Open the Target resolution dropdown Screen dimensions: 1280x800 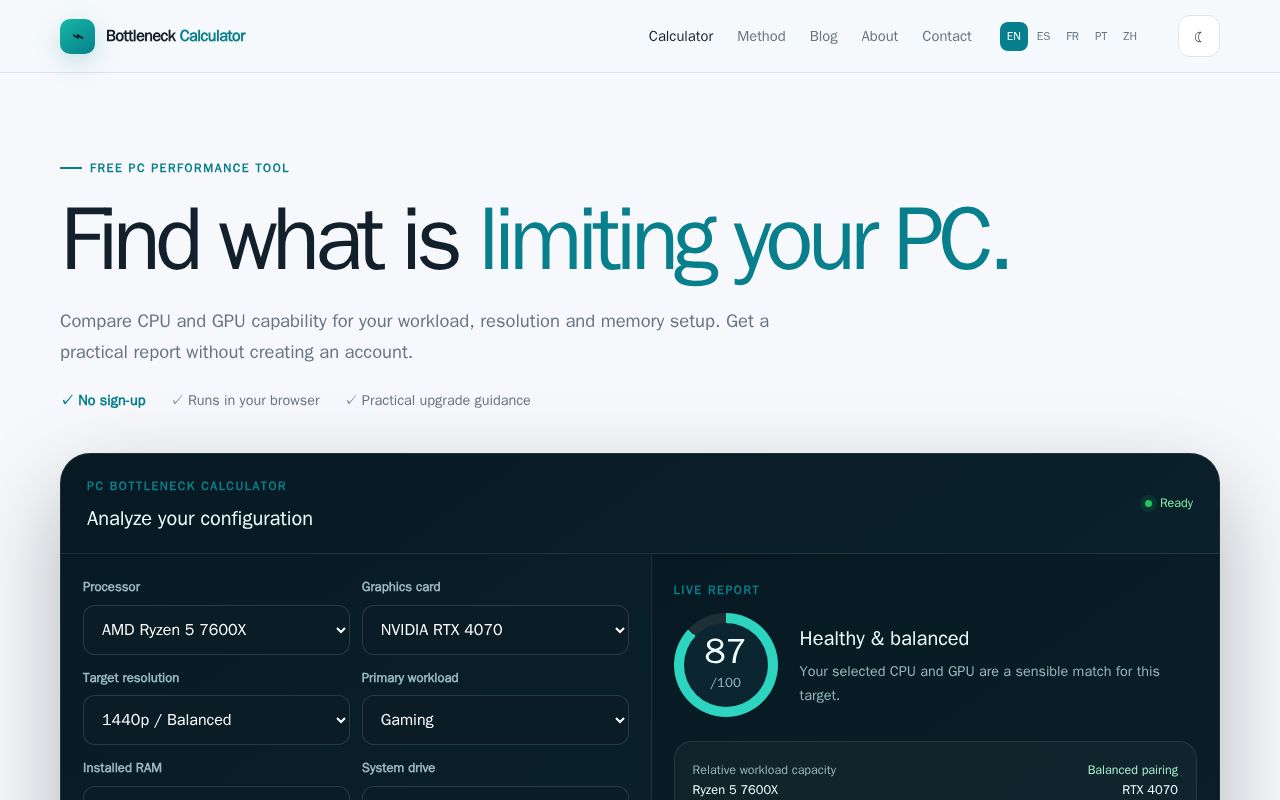click(x=216, y=720)
